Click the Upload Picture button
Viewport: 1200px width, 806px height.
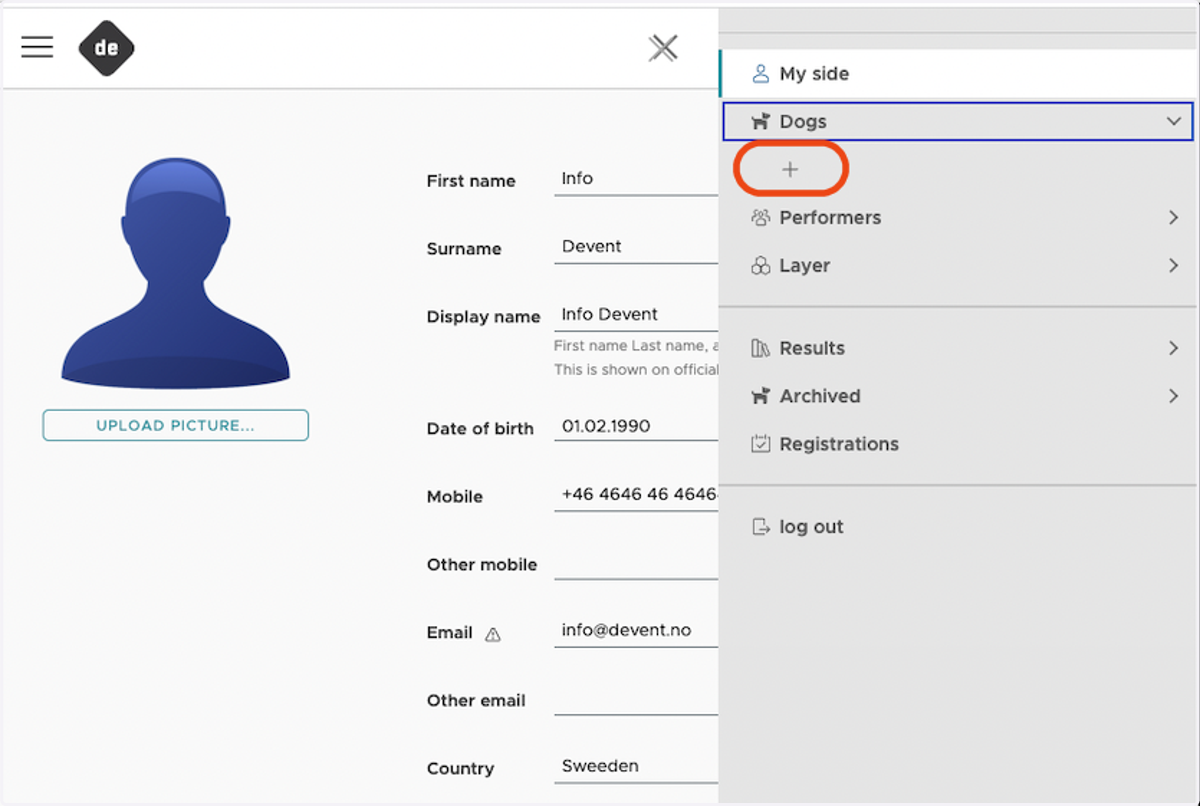tap(175, 425)
